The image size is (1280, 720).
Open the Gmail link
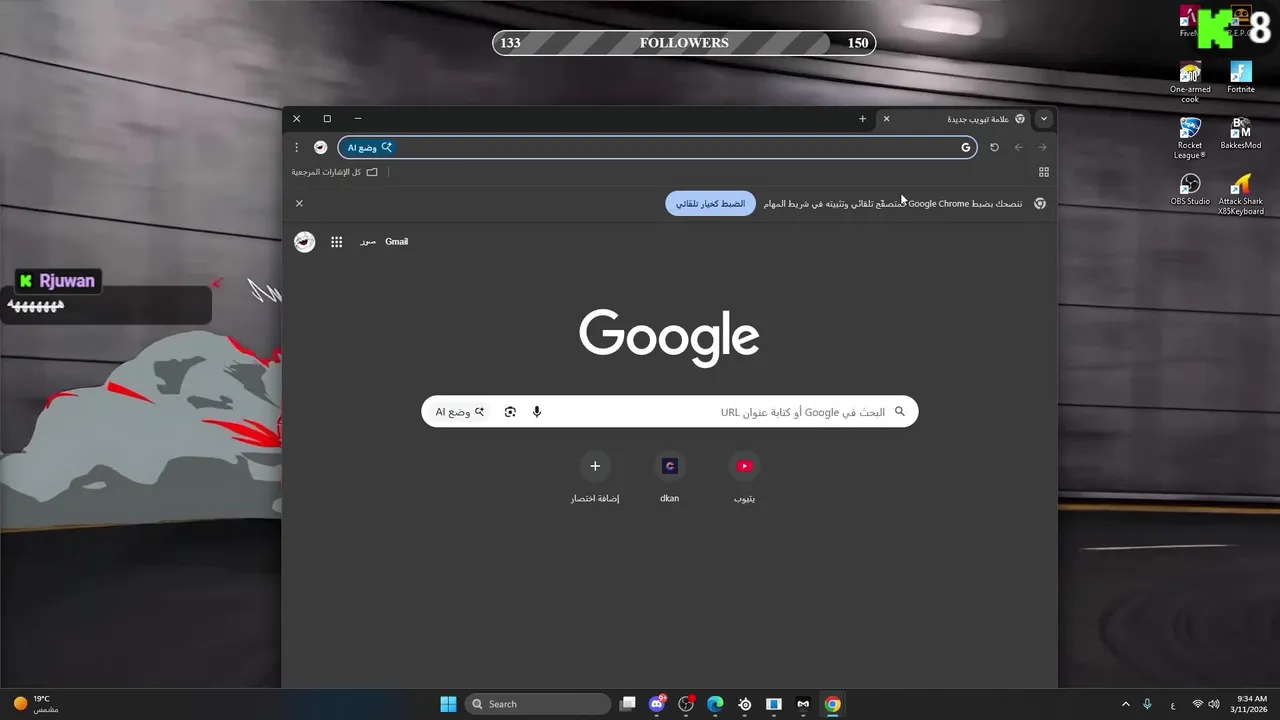396,242
